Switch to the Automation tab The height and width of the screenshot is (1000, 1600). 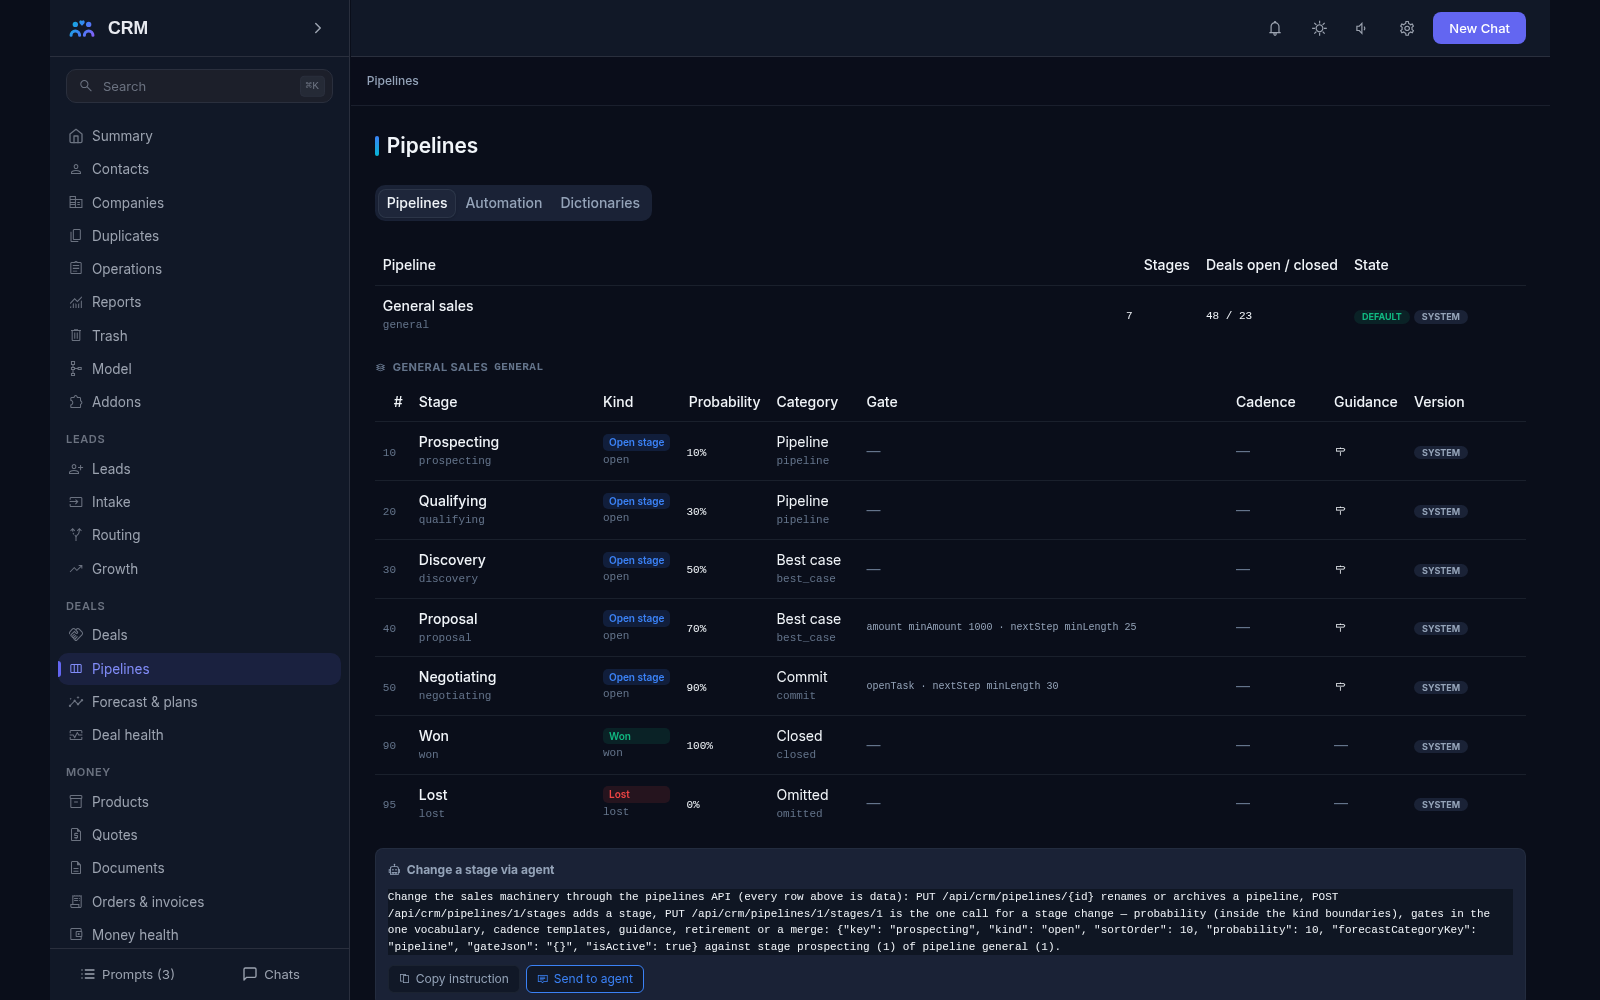[x=504, y=203]
